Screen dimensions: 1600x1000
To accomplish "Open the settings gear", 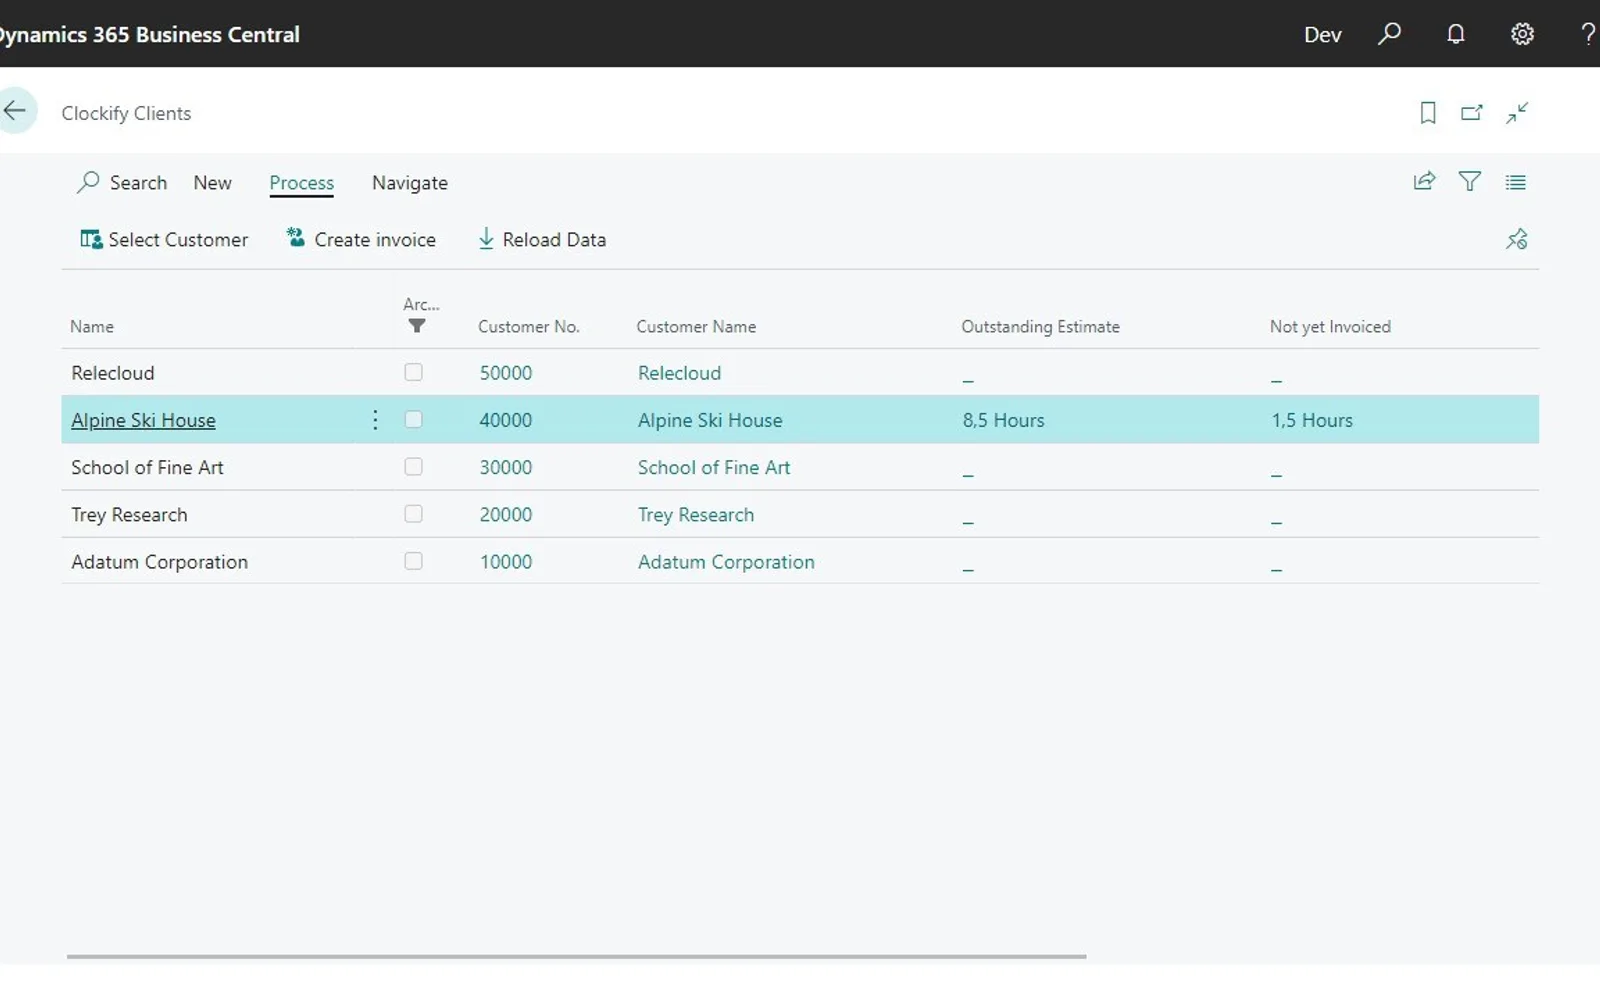I will tap(1522, 34).
